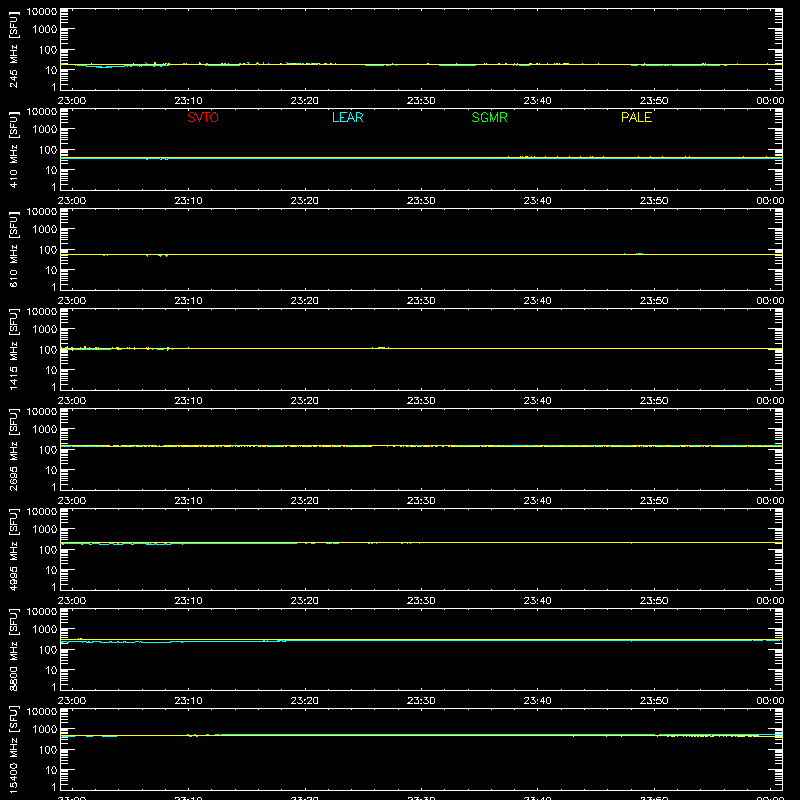Click 23:00 label below the 8800 MHz plot
Screen dimensions: 800x800
pyautogui.click(x=72, y=701)
